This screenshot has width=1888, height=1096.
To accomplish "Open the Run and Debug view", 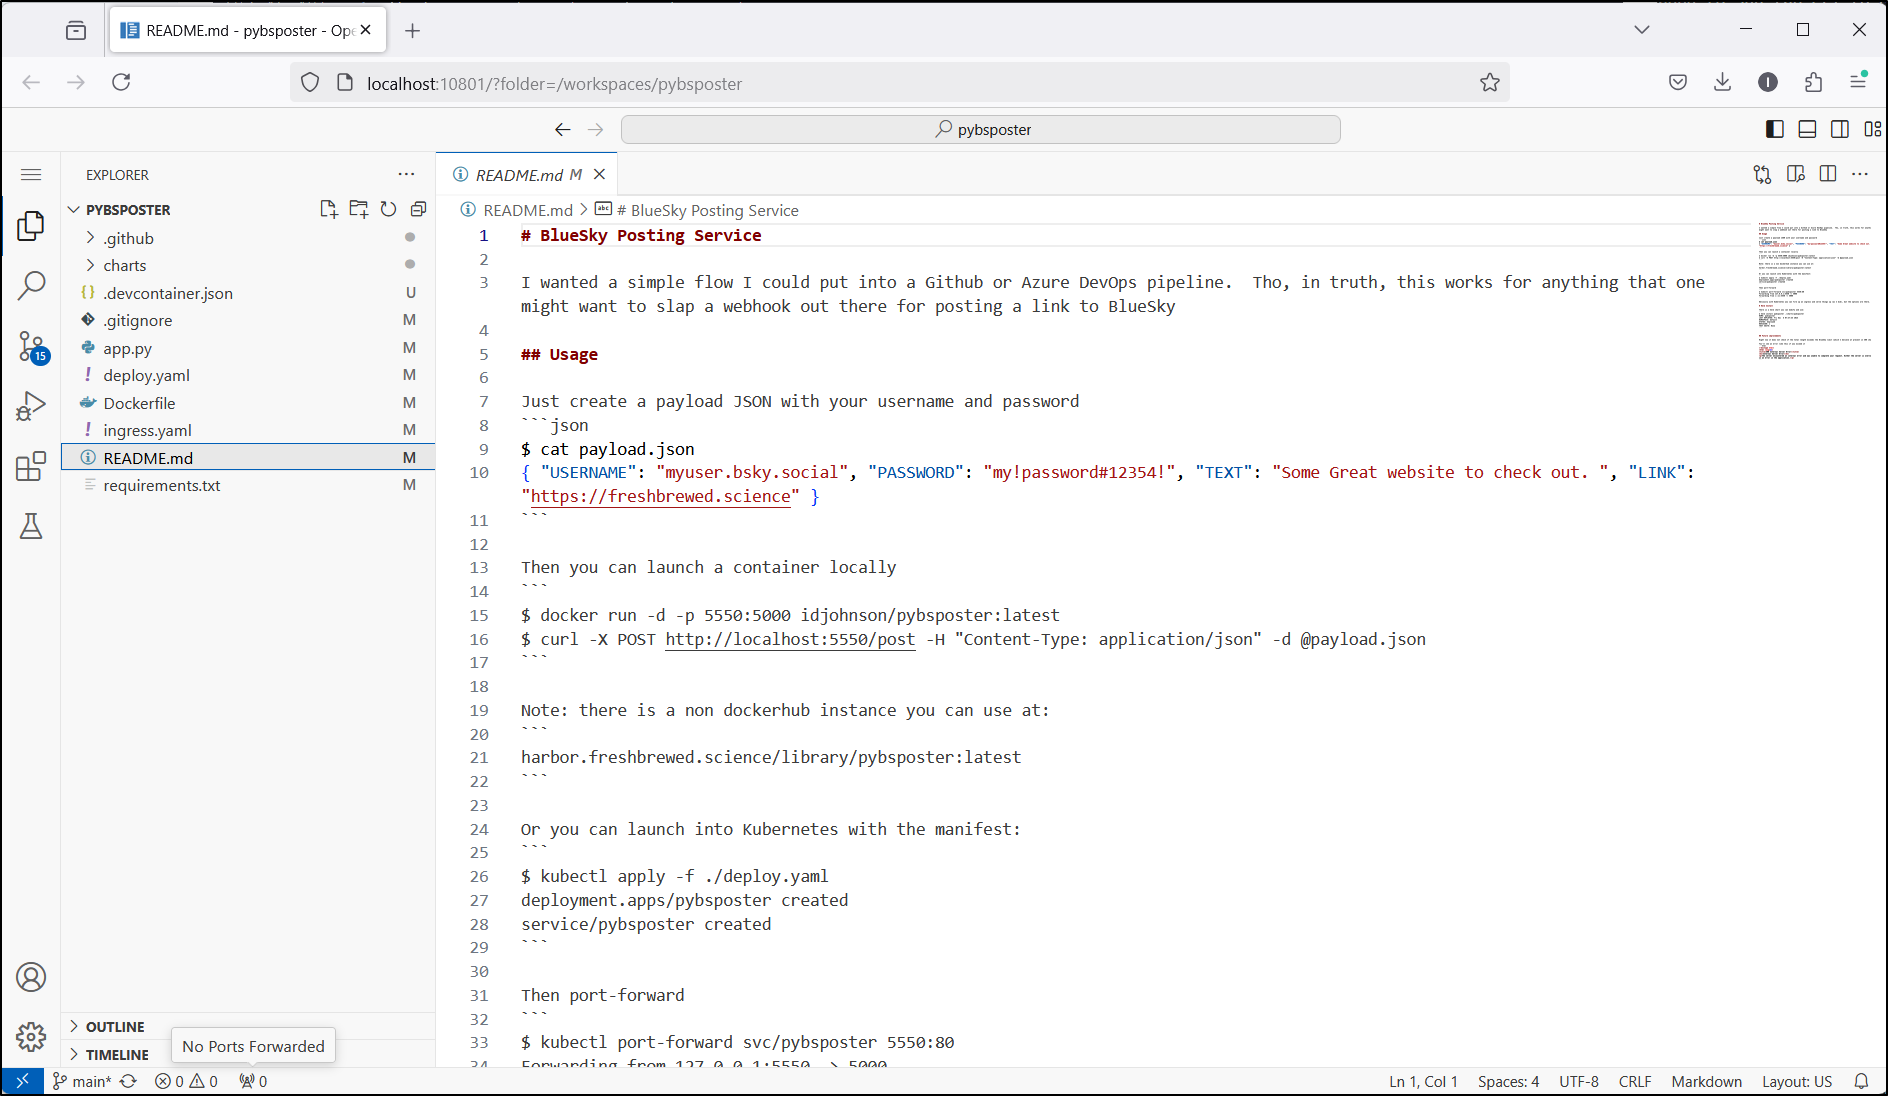I will tap(31, 406).
